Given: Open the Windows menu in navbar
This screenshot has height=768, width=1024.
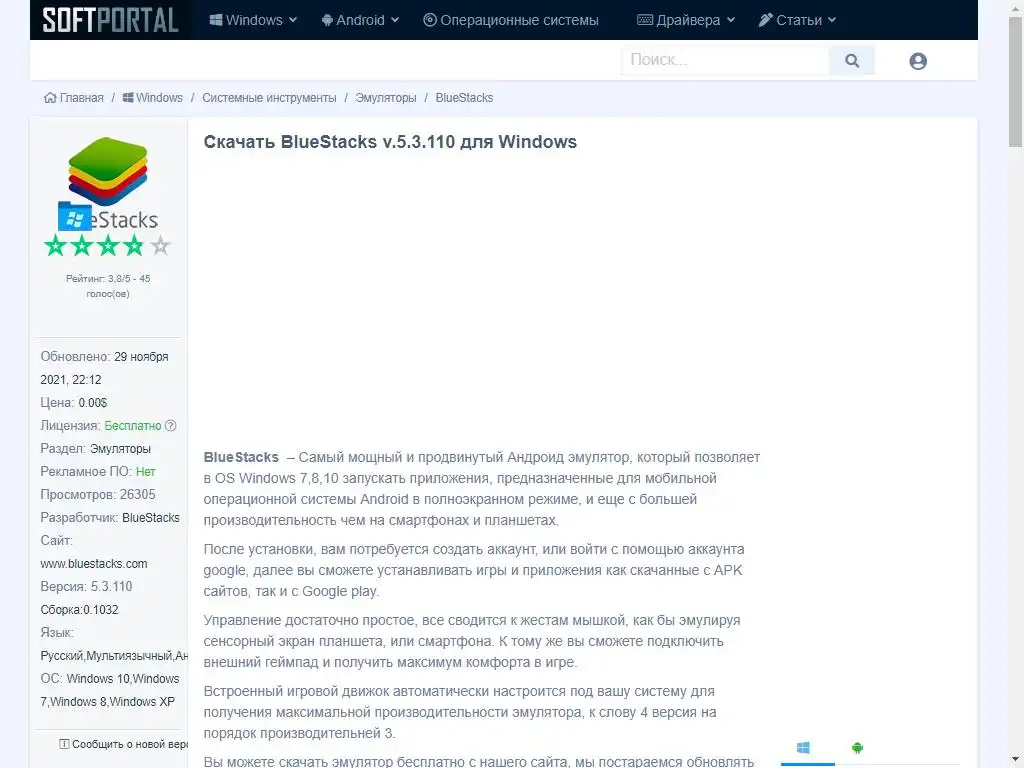Looking at the screenshot, I should (x=253, y=20).
